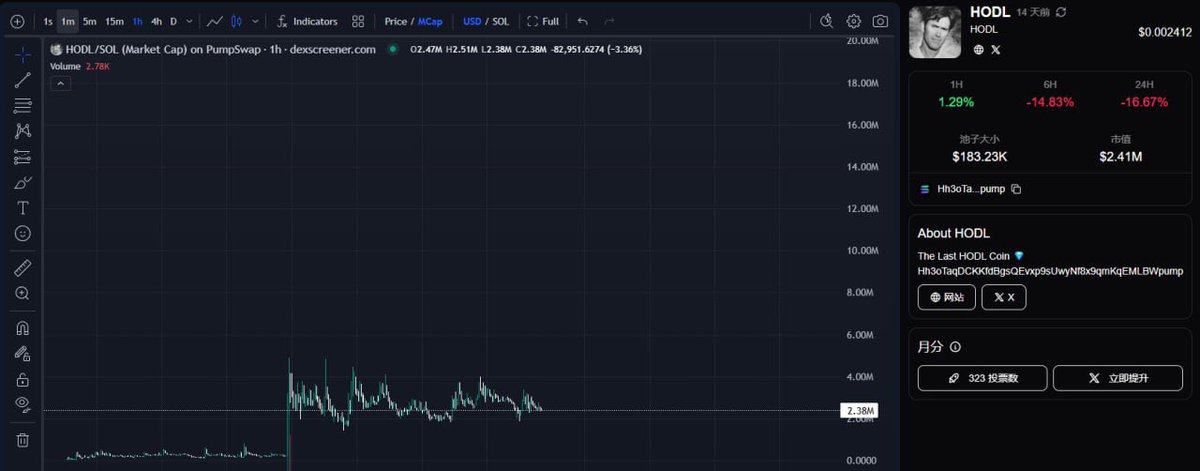Click the redo arrow
The image size is (1200, 471).
point(609,21)
